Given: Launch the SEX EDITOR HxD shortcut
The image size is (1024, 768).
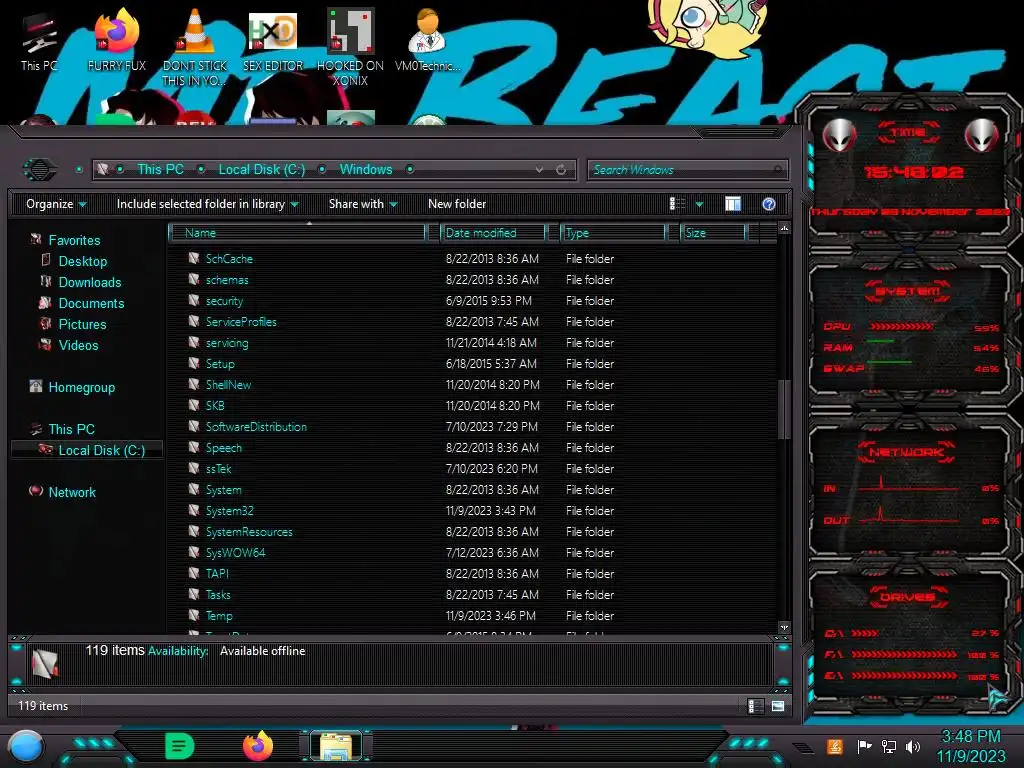Looking at the screenshot, I should click(x=273, y=40).
